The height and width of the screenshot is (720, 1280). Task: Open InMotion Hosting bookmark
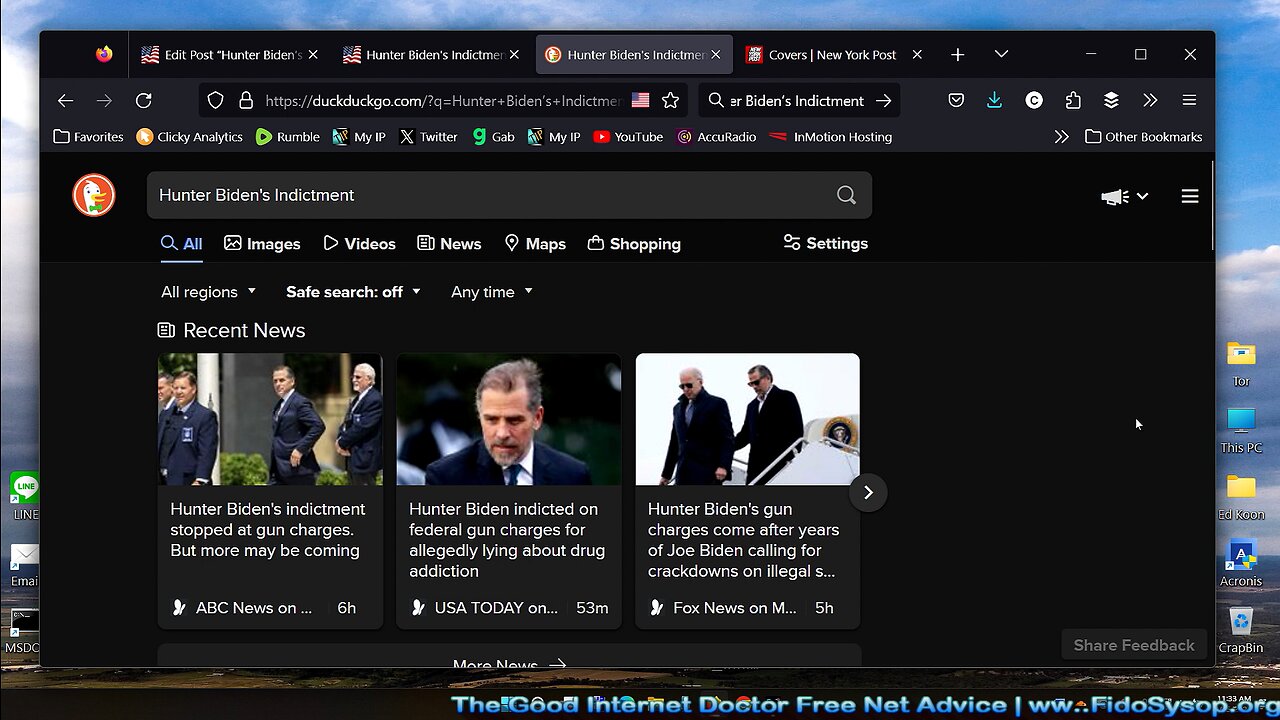(831, 137)
